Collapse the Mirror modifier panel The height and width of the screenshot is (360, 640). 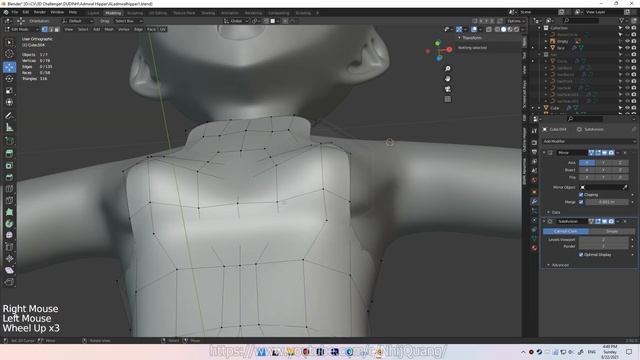pos(544,153)
